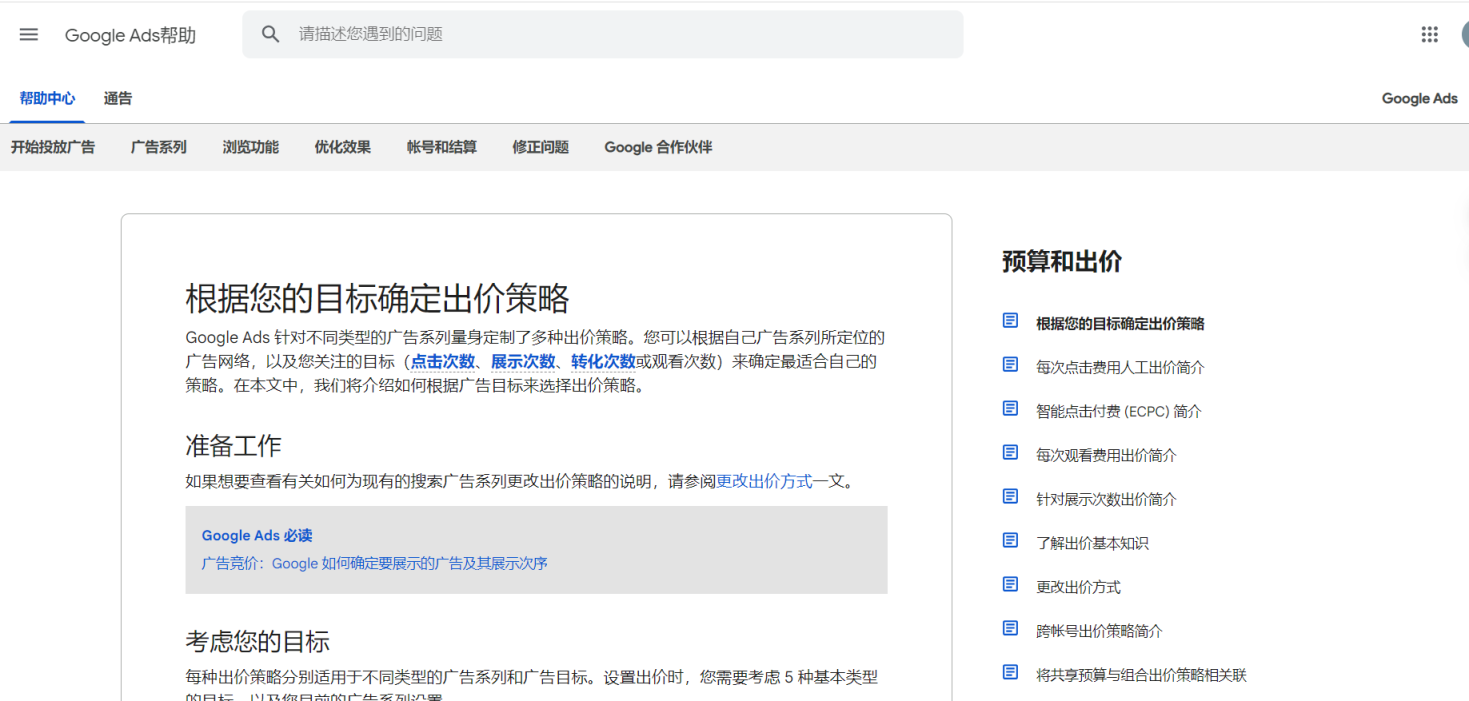The height and width of the screenshot is (701, 1469).
Task: Click the article icon beside 更改出价方式
Action: [1009, 584]
